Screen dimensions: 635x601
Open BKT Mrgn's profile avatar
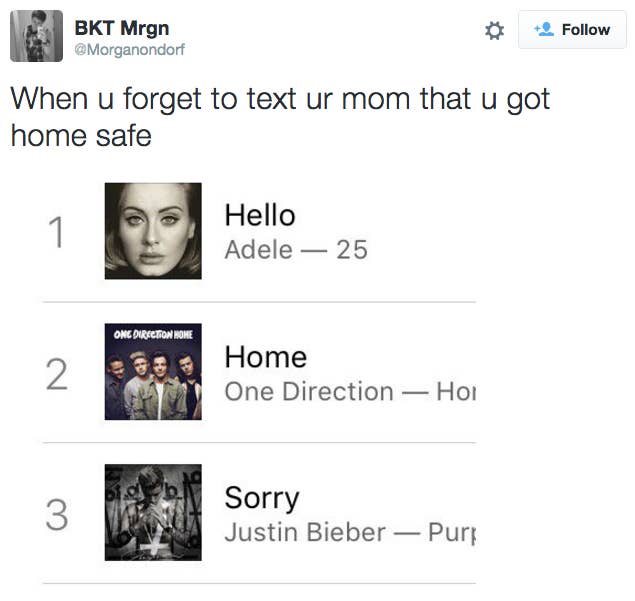(37, 37)
